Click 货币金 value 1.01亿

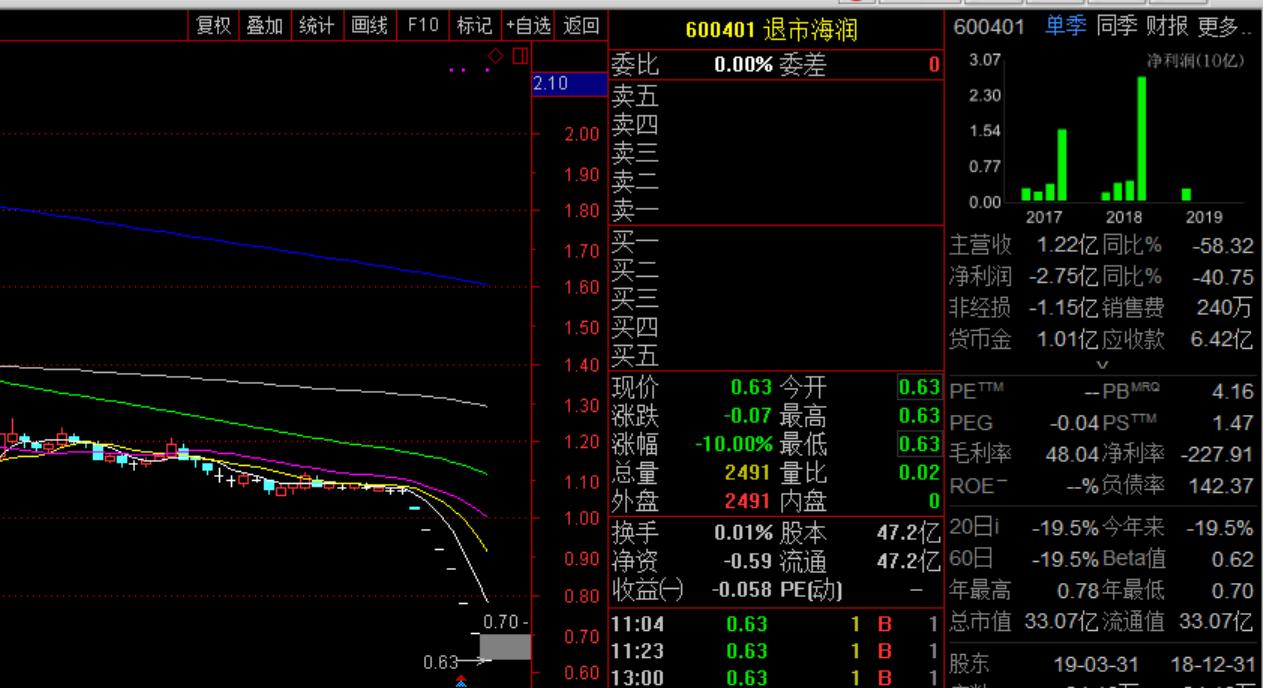[1067, 339]
